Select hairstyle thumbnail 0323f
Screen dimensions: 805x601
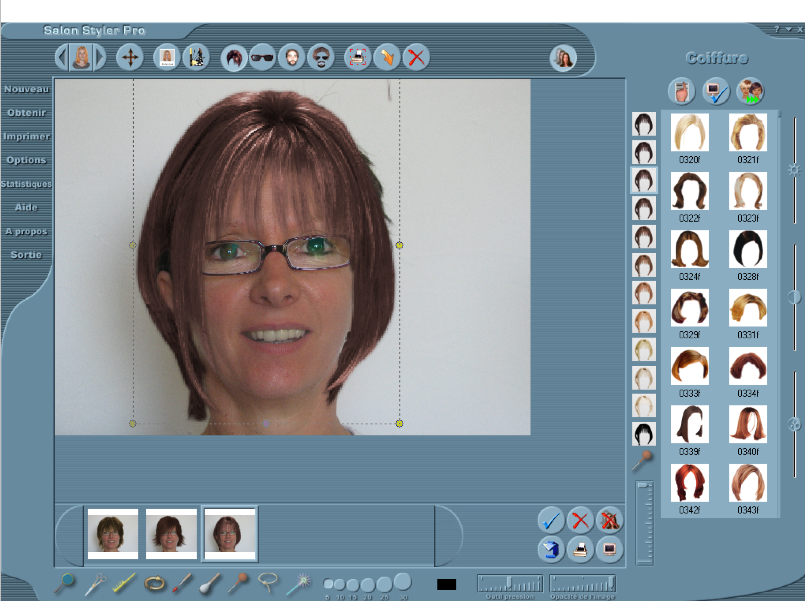748,191
